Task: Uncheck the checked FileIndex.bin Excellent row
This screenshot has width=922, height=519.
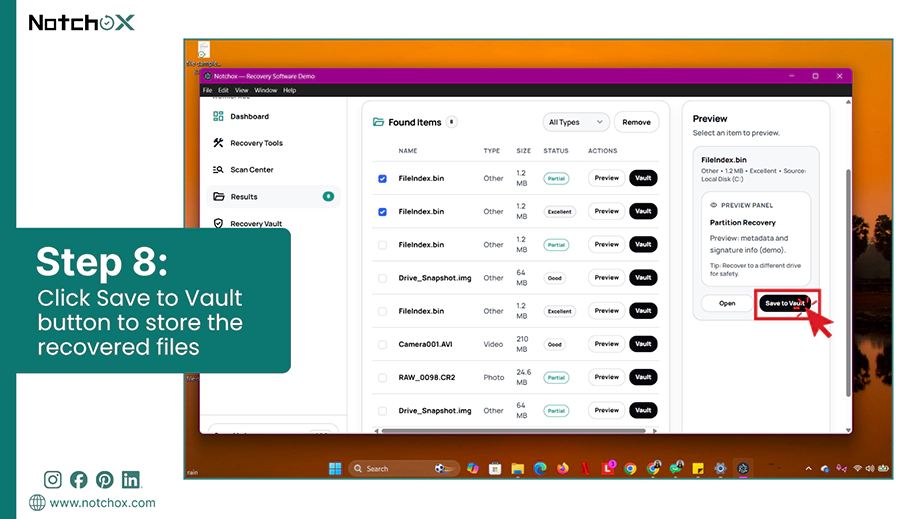Action: pyautogui.click(x=382, y=212)
